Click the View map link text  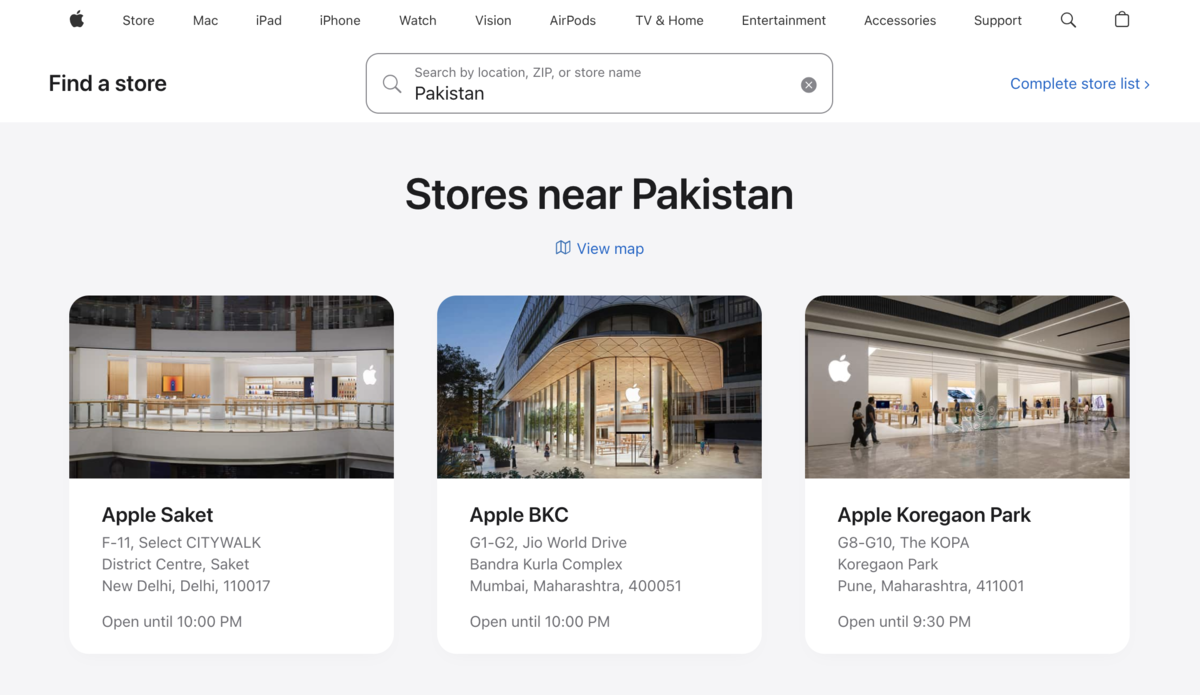[610, 249]
